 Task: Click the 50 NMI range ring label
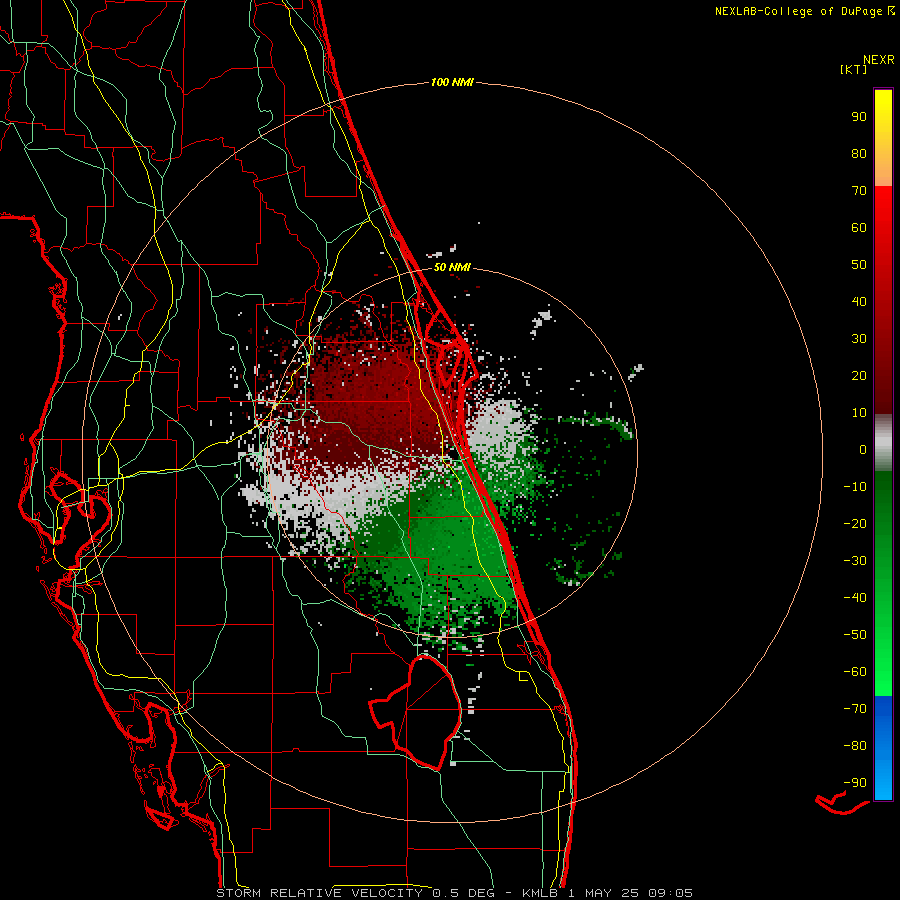tap(452, 267)
